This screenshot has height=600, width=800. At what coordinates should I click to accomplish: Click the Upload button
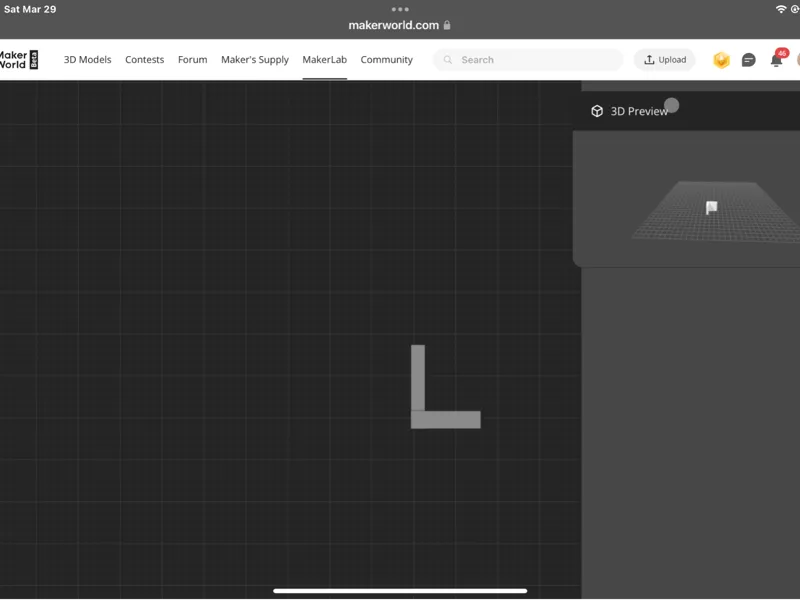(x=664, y=60)
